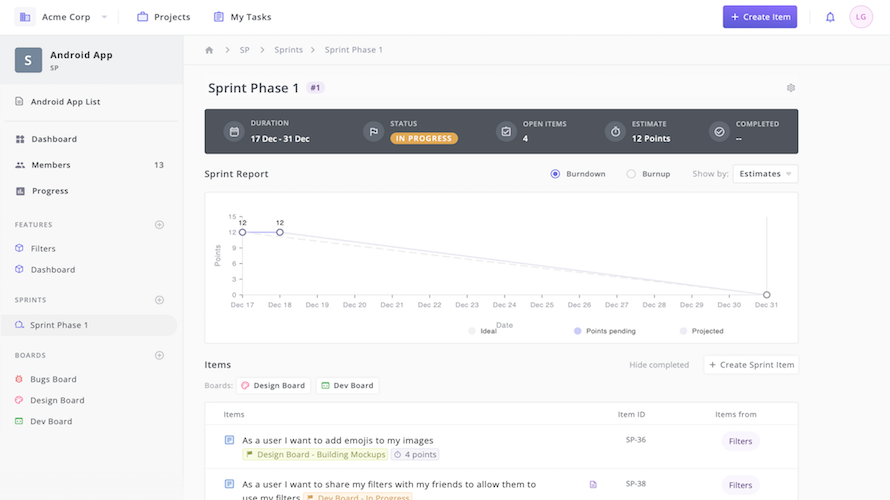The height and width of the screenshot is (500, 890).
Task: Click the Android App project avatar S
Action: (28, 60)
